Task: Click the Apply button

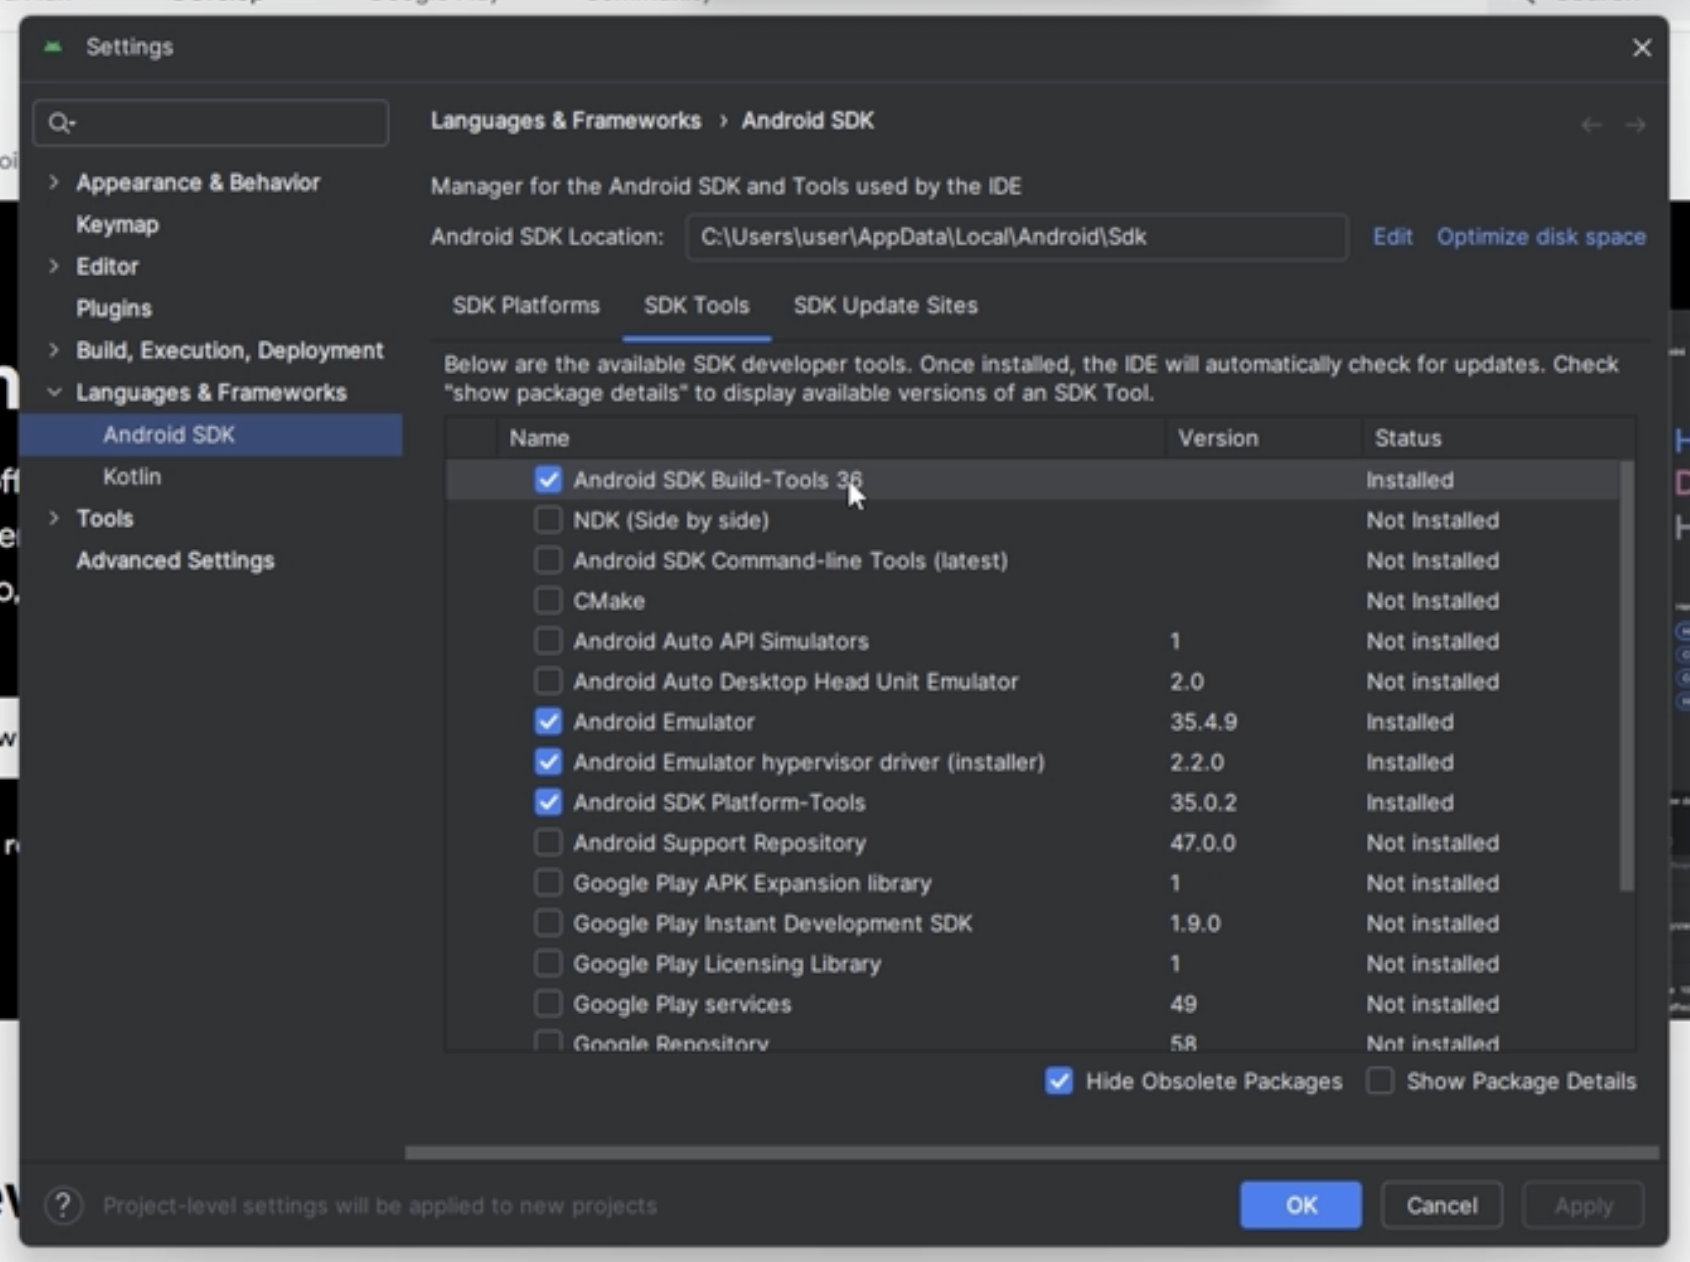Action: click(x=1583, y=1205)
